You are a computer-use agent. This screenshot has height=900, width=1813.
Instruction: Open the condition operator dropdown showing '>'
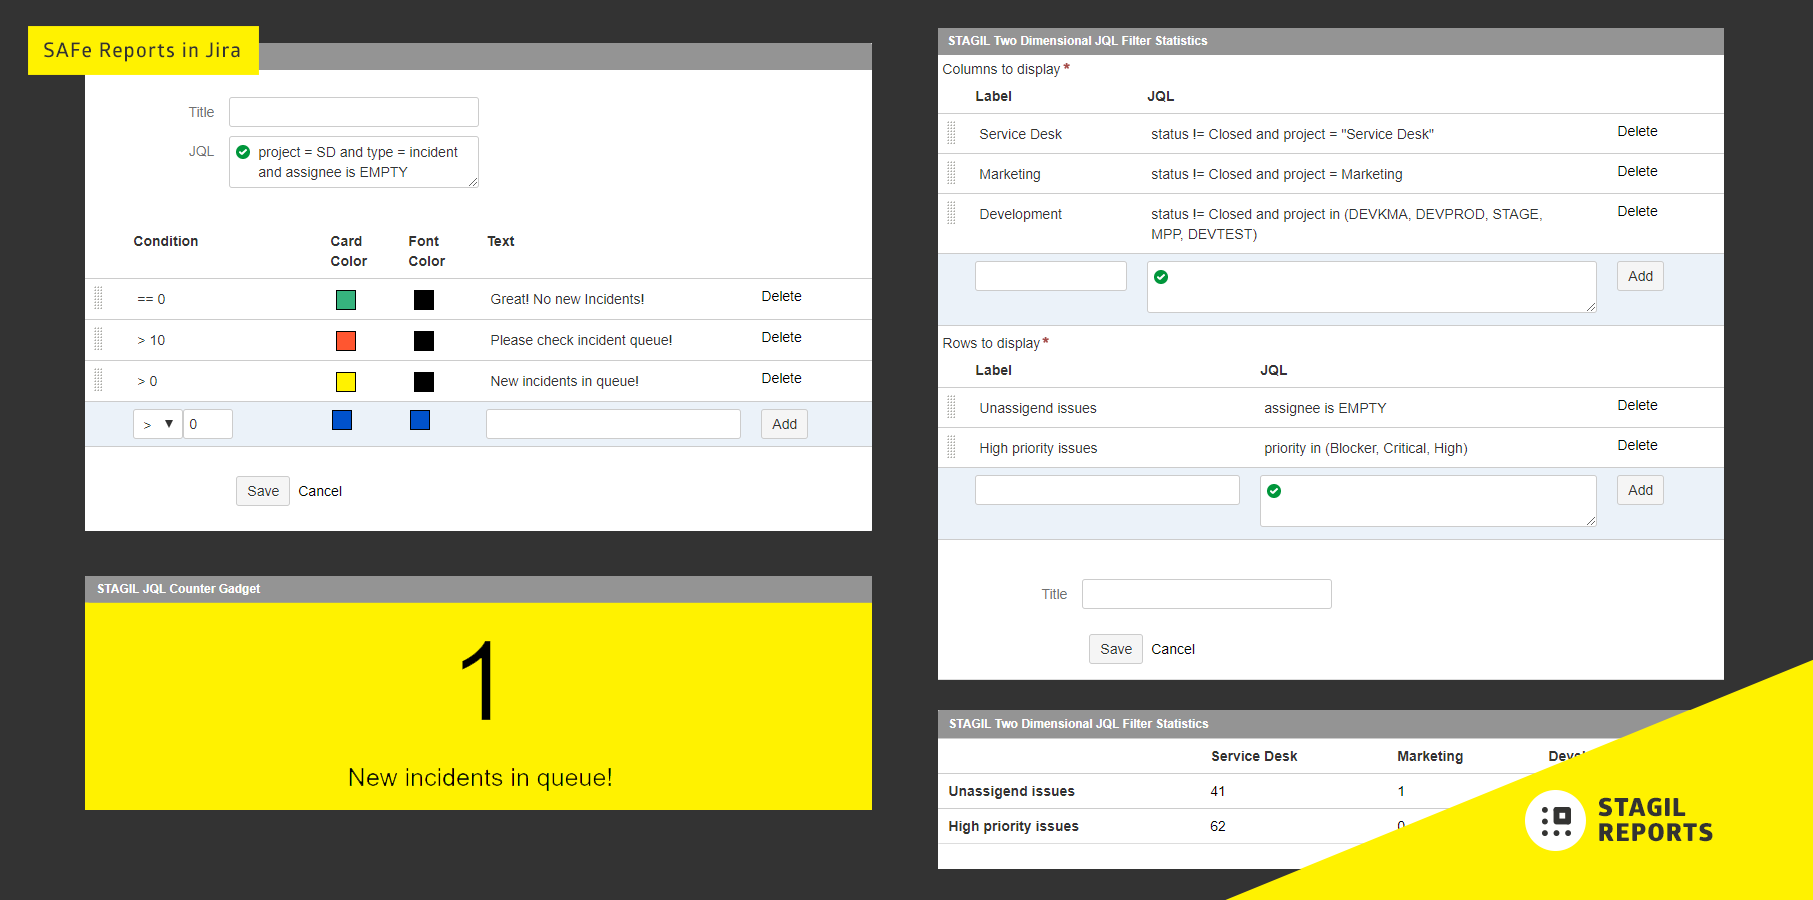158,424
